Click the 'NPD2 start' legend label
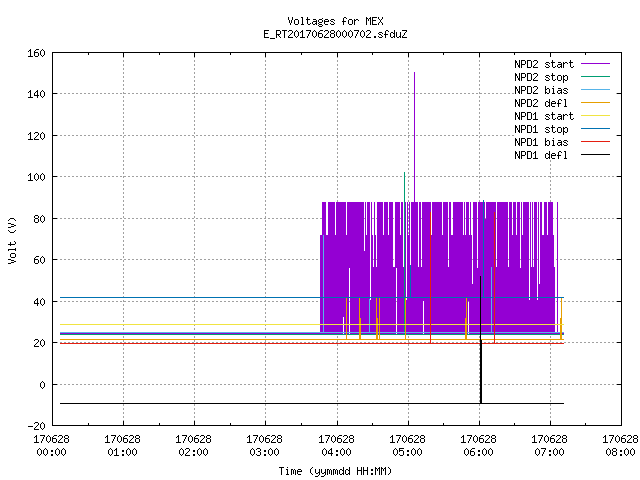The image size is (640, 480). [x=544, y=64]
